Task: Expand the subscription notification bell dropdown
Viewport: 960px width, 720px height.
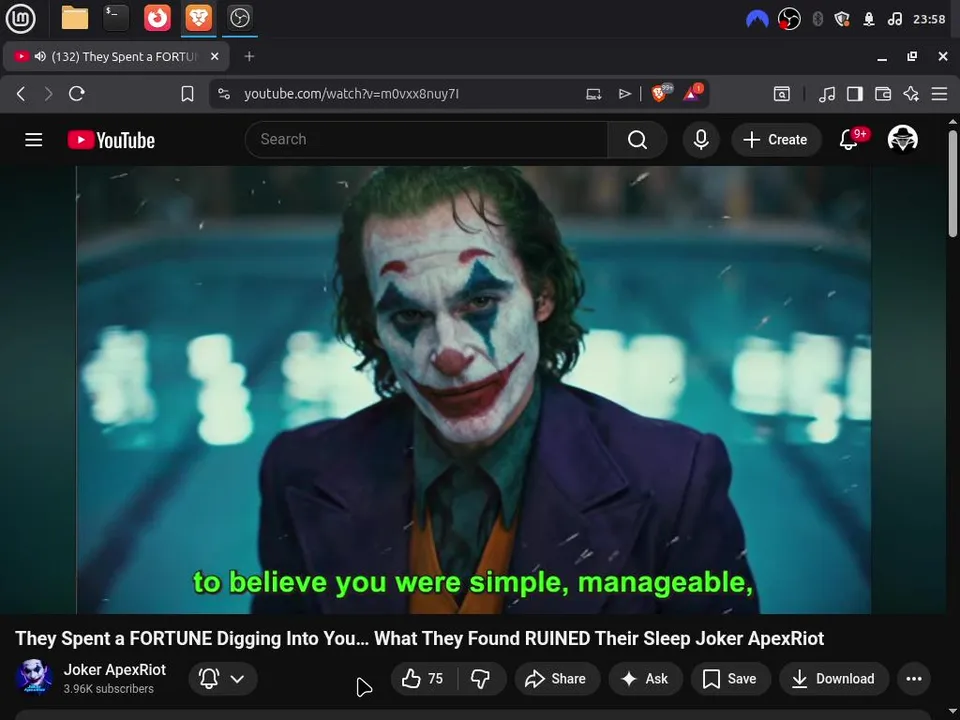Action: tap(223, 678)
